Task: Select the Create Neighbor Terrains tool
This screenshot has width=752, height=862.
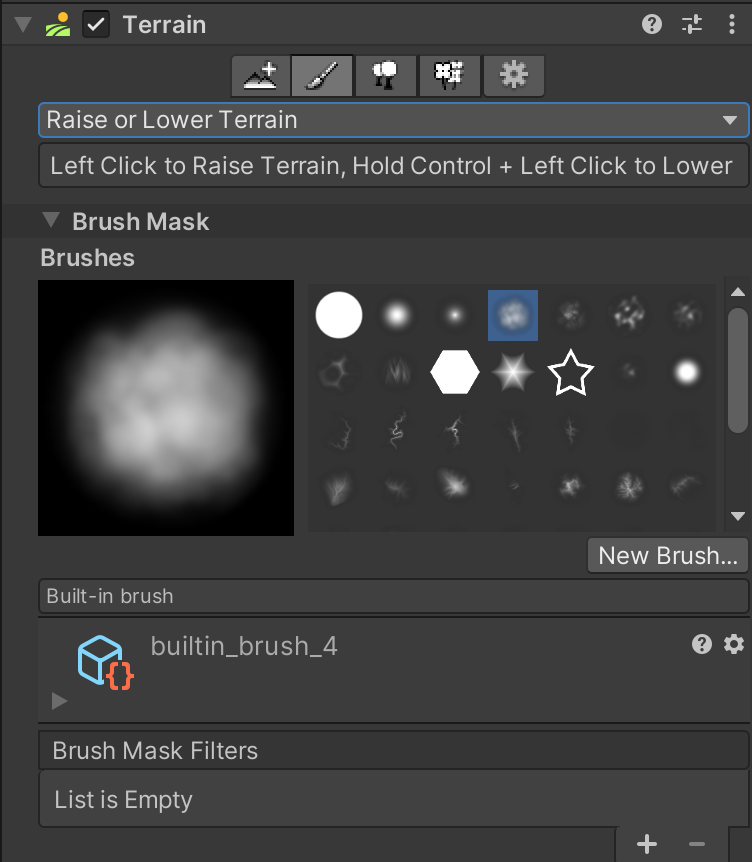Action: [x=260, y=75]
